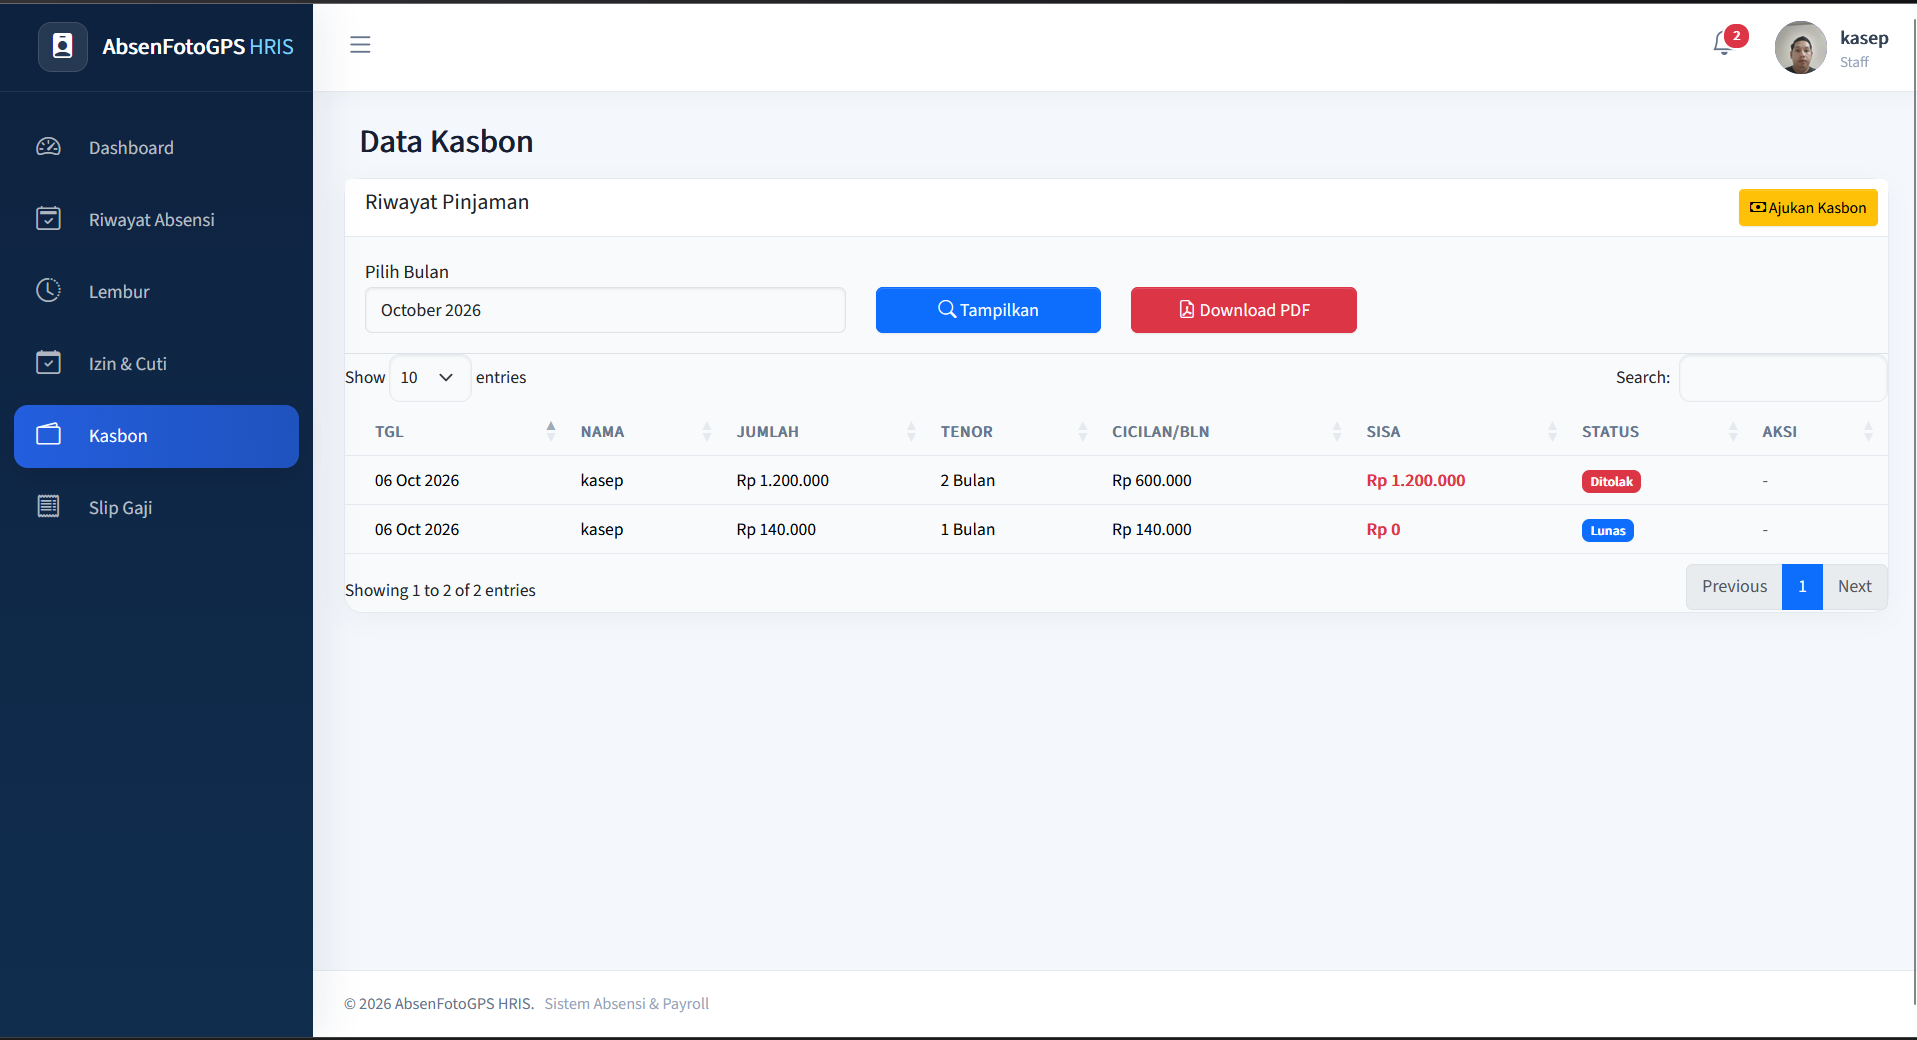Click the Dashboard speedometer icon

(49, 147)
